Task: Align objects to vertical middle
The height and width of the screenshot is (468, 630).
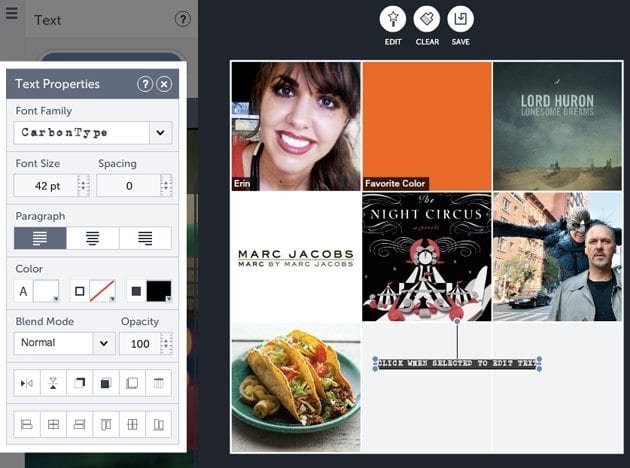Action: point(132,424)
